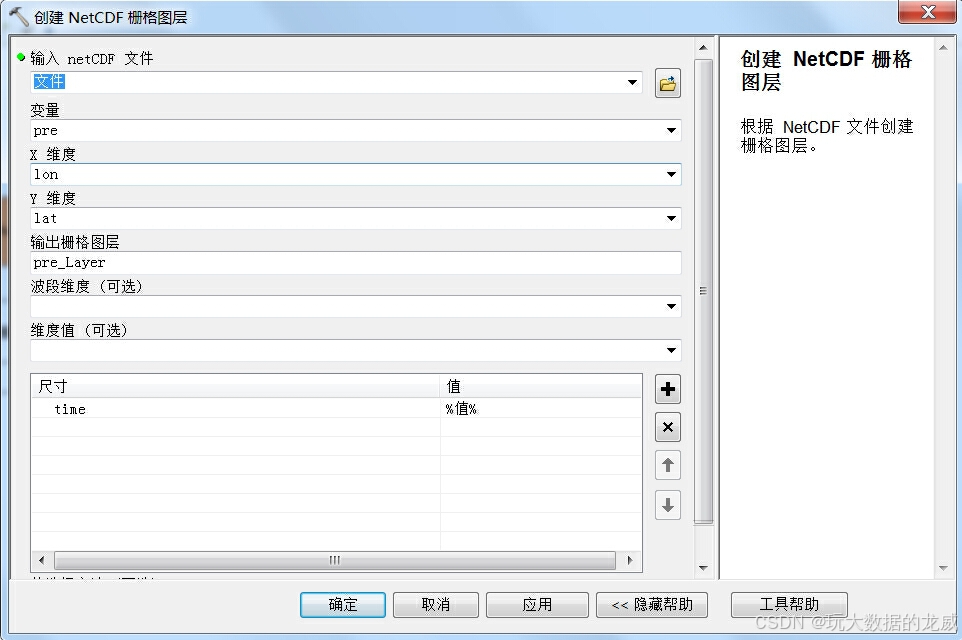Remove selected dimension row with X icon
Image resolution: width=962 pixels, height=640 pixels.
click(667, 427)
